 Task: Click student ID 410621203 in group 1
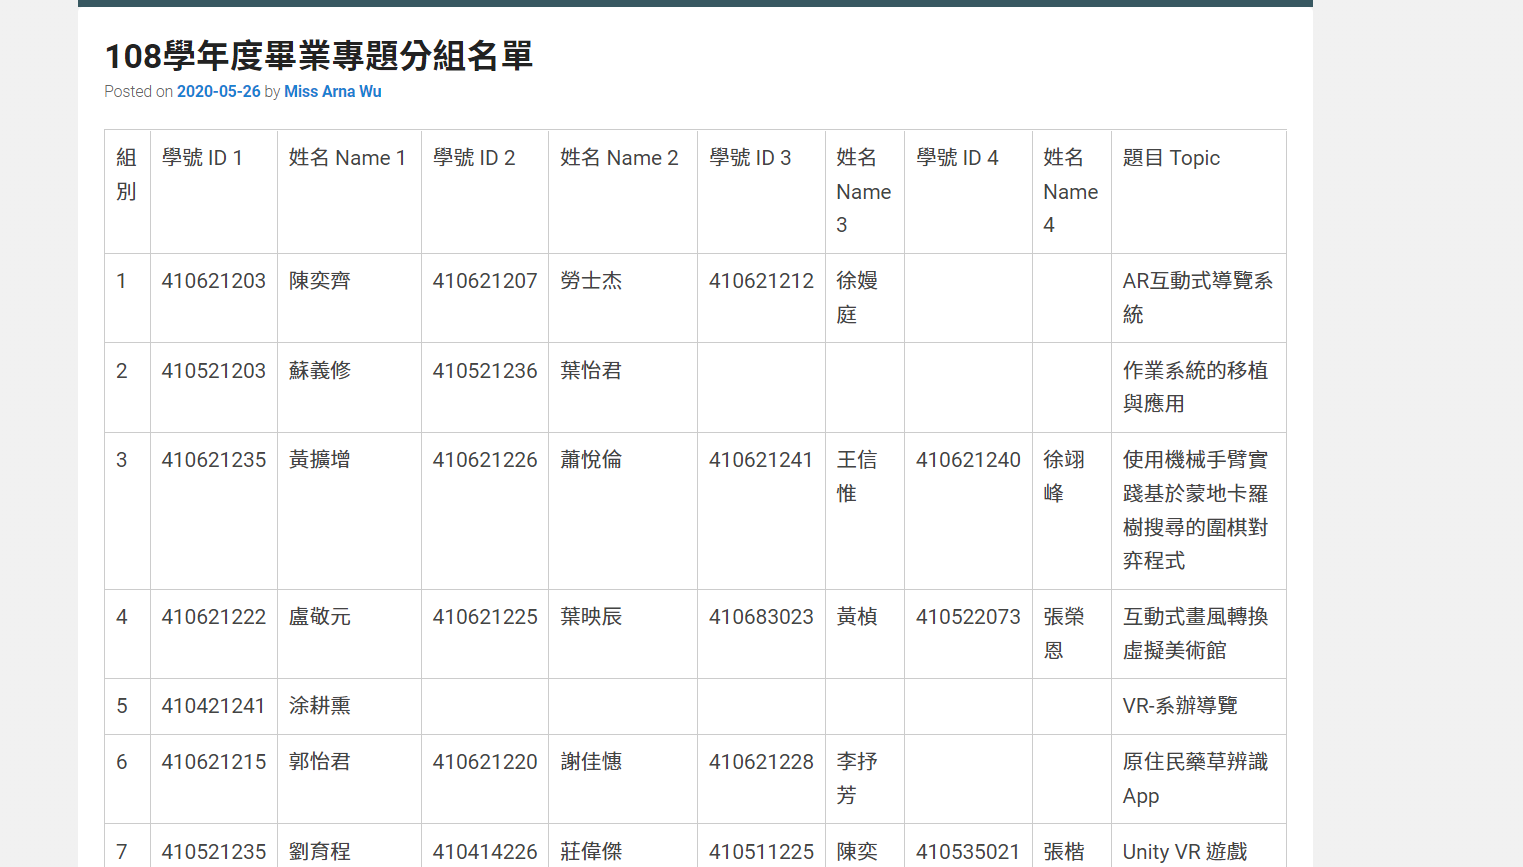[x=213, y=281]
